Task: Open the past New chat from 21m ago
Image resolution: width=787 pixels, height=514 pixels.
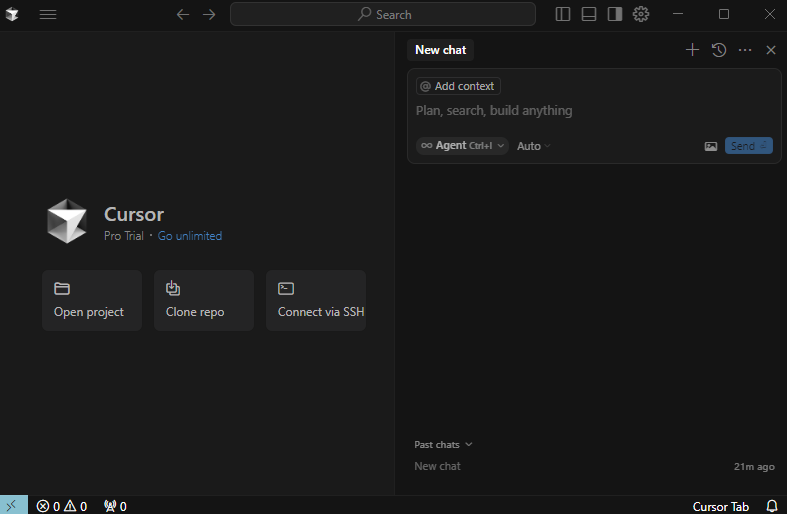Action: [594, 466]
